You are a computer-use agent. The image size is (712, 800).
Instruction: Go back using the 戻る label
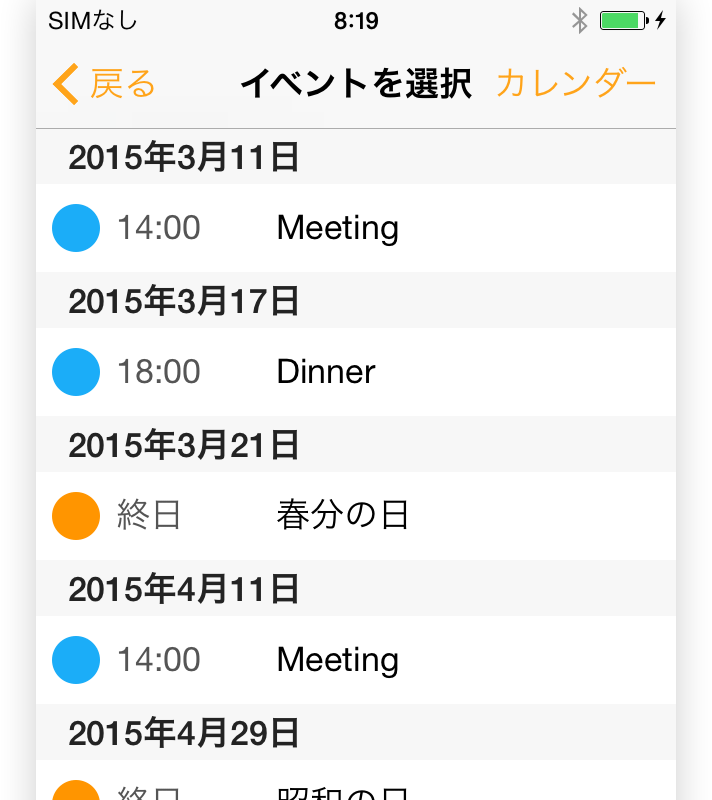coord(122,84)
